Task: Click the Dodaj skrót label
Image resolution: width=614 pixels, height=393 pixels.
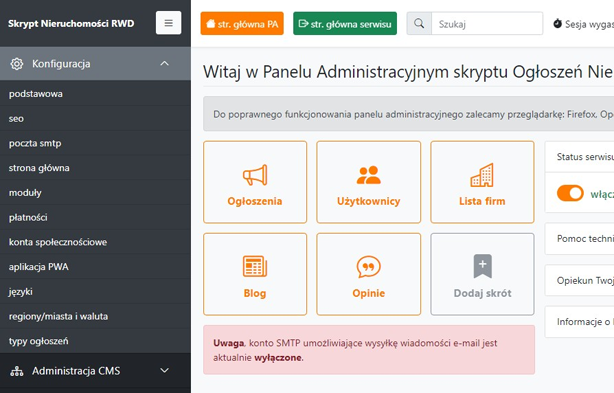Action: click(482, 293)
